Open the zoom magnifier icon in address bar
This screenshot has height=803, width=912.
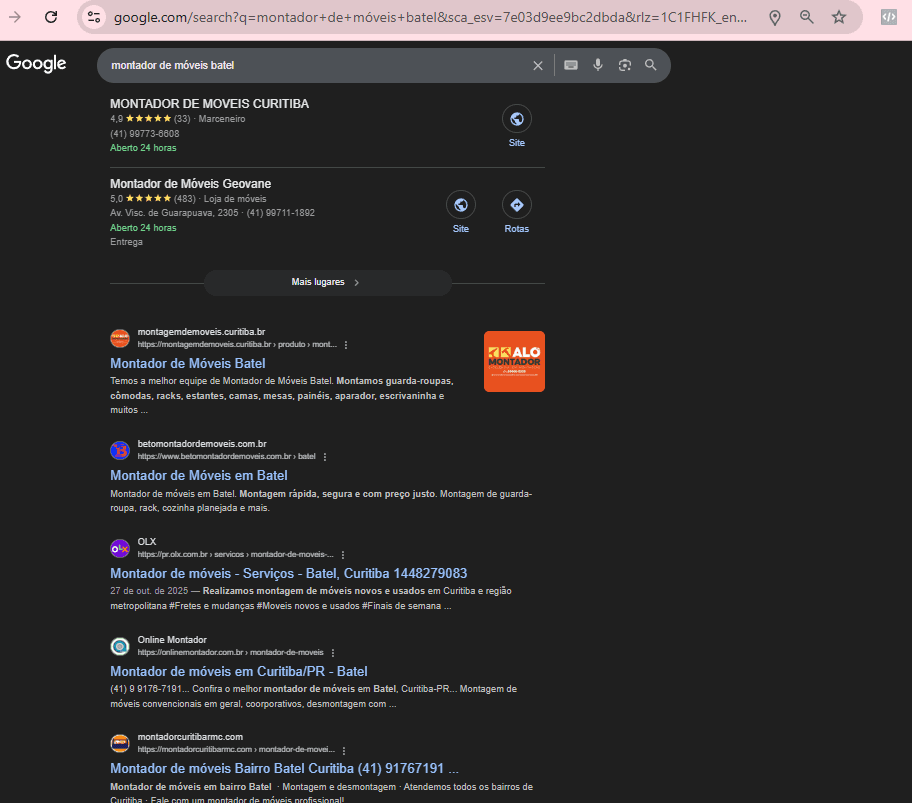tap(807, 17)
